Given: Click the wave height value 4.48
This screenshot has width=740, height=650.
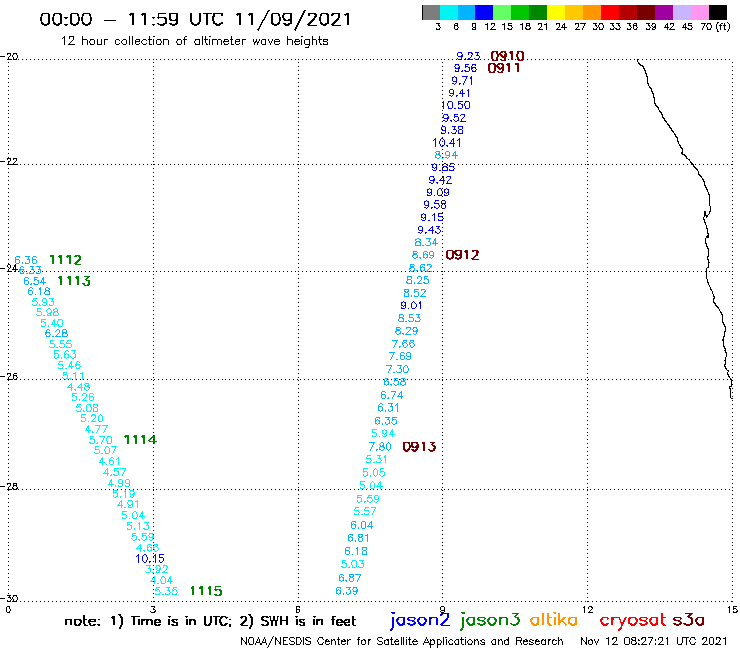Looking at the screenshot, I should click(x=78, y=387).
